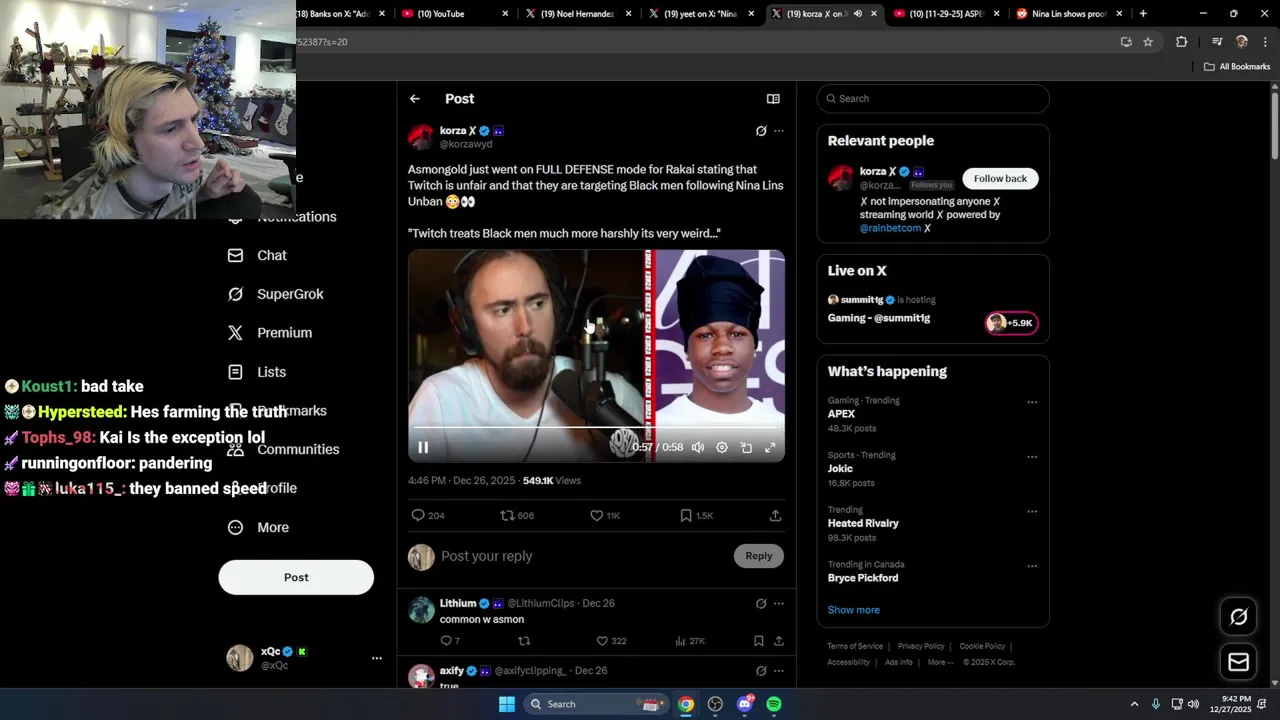Click the gray Reply button
Image resolution: width=1280 pixels, height=720 pixels.
point(758,556)
